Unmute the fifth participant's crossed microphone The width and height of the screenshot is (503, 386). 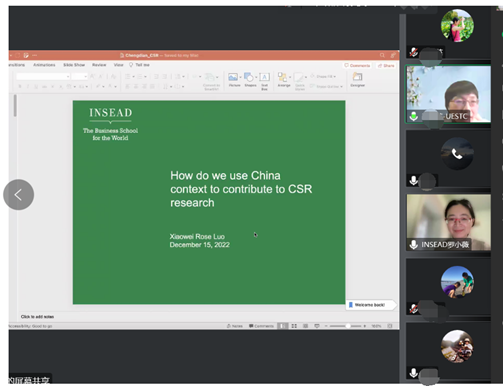click(x=414, y=308)
